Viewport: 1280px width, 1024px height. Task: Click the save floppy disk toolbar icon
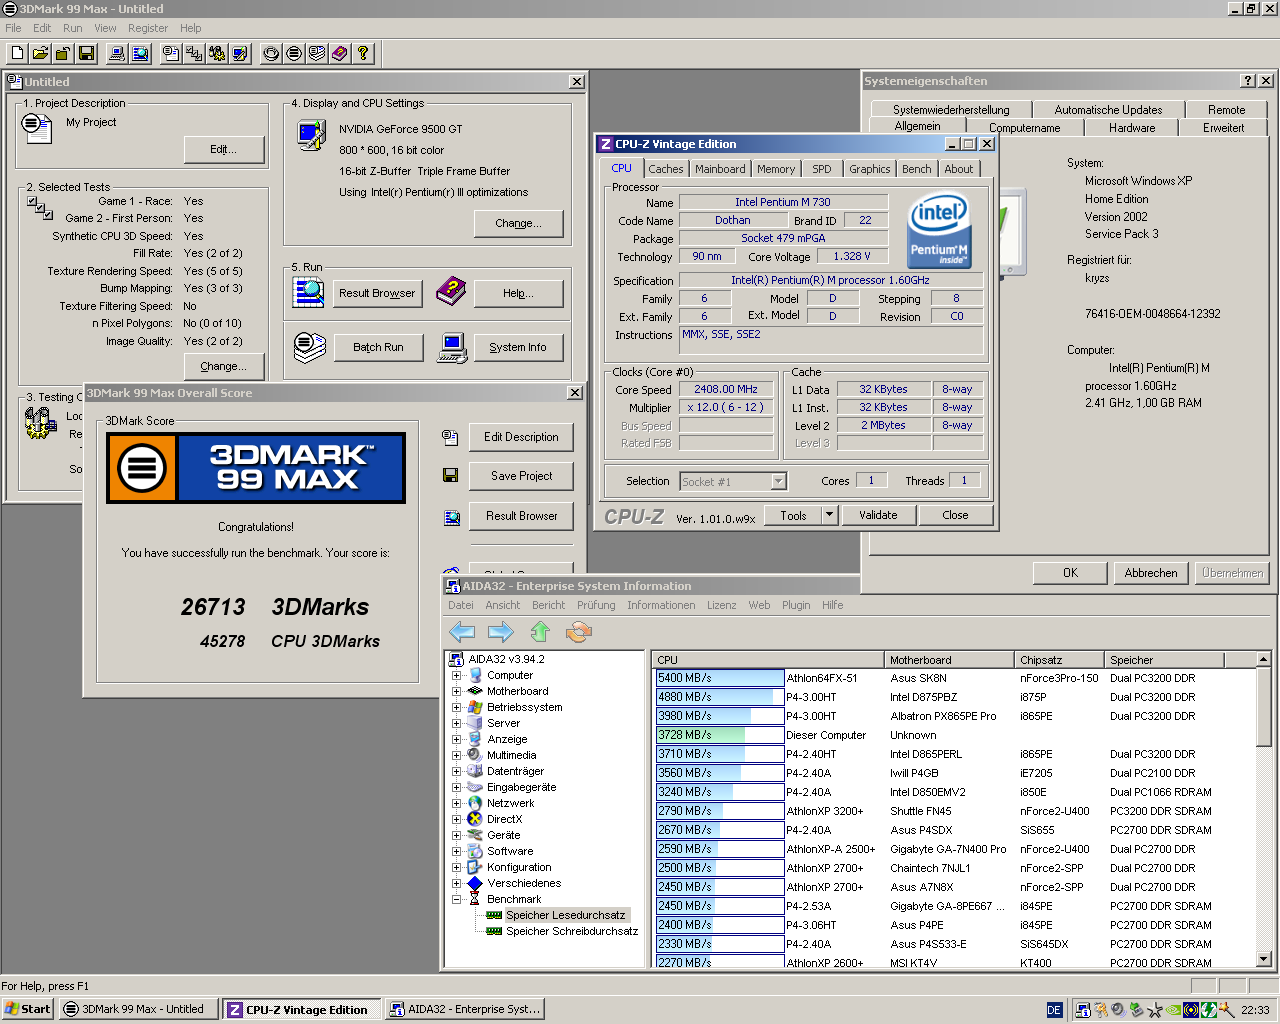click(x=86, y=53)
